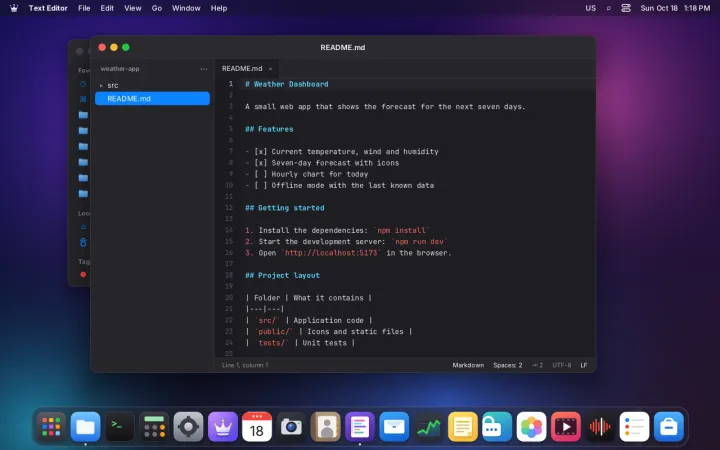The width and height of the screenshot is (720, 450).
Task: Open the Passwords lock app in dock
Action: pyautogui.click(x=497, y=427)
